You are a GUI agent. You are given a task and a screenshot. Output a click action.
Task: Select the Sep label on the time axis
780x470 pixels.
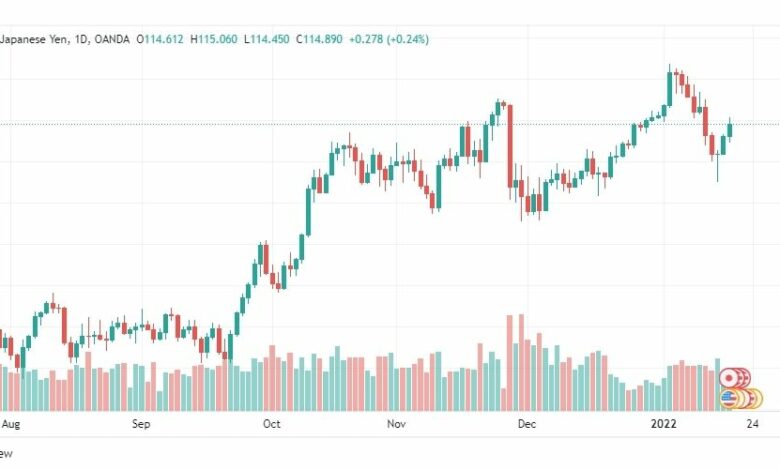tap(141, 424)
